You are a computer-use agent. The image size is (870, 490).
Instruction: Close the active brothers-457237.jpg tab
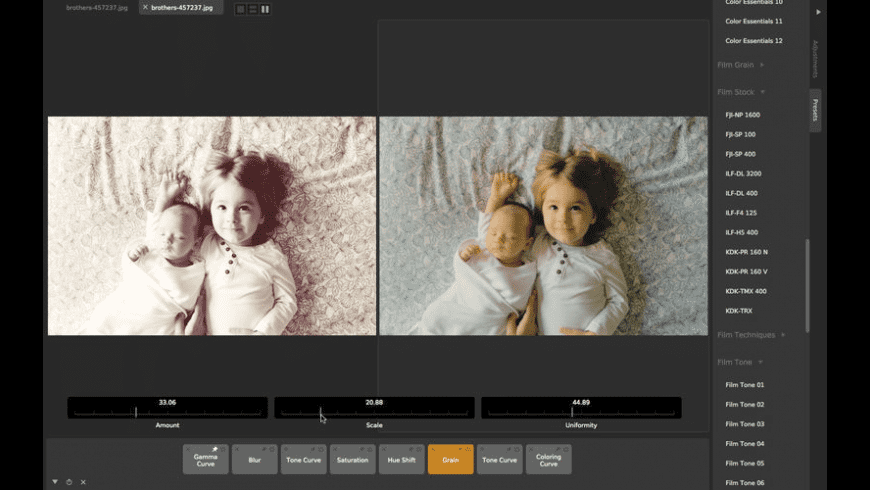click(x=145, y=7)
